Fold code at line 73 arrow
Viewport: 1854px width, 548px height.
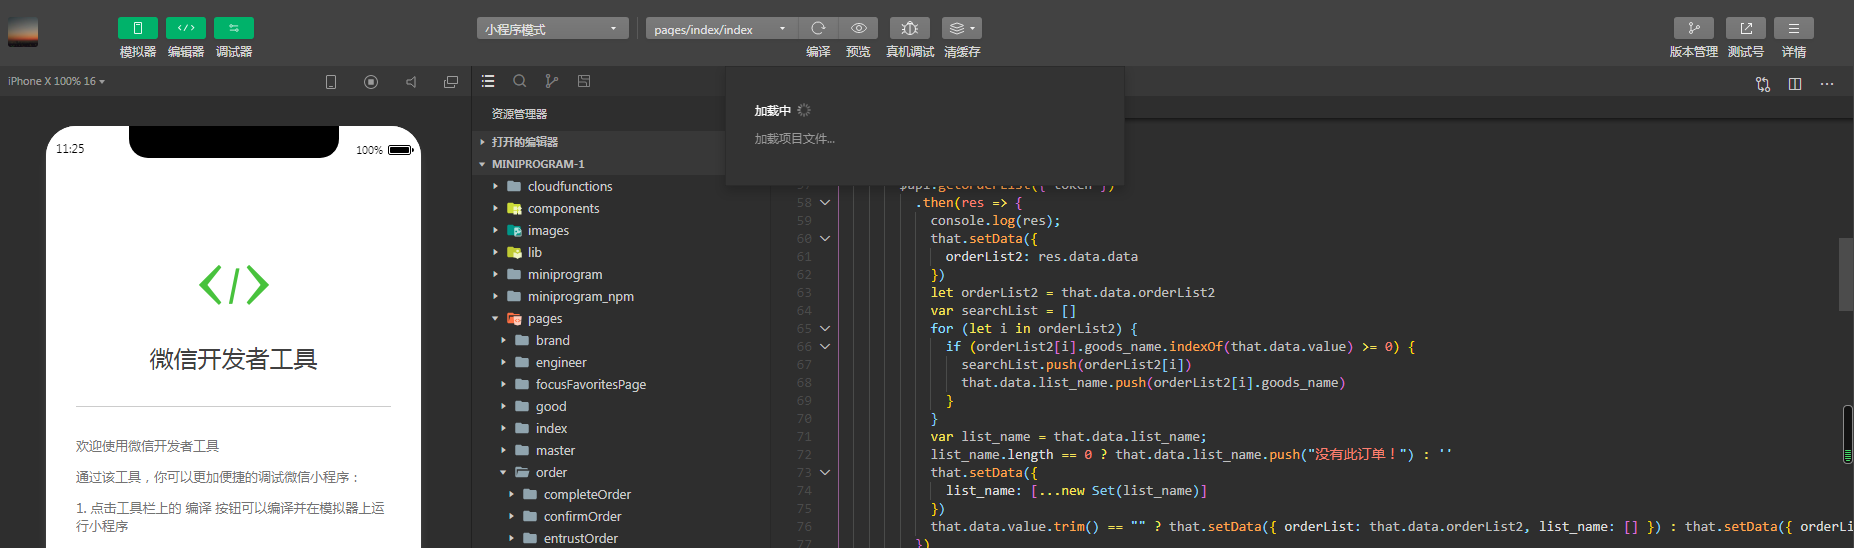click(825, 472)
